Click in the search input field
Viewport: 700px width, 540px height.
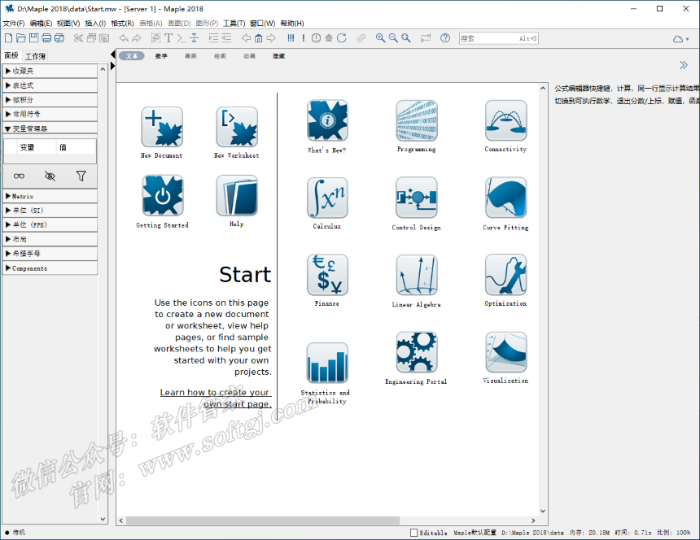click(499, 38)
